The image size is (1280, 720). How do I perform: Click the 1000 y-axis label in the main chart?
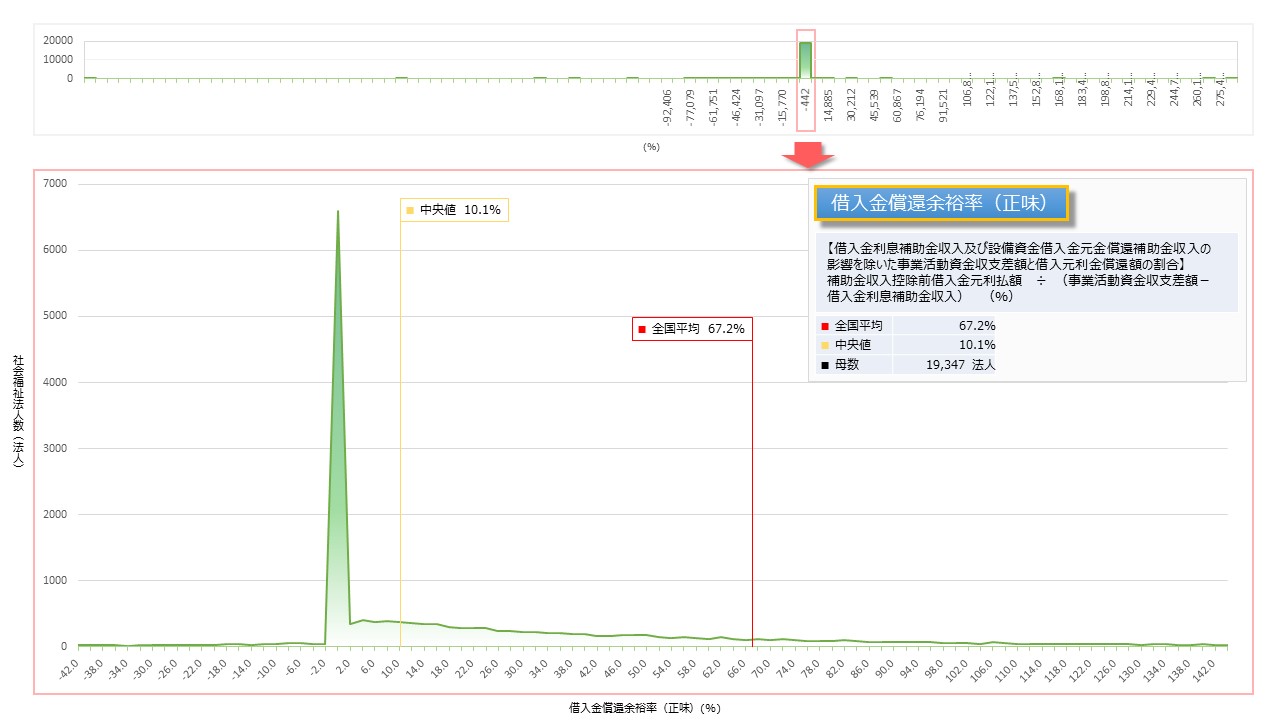[x=54, y=581]
